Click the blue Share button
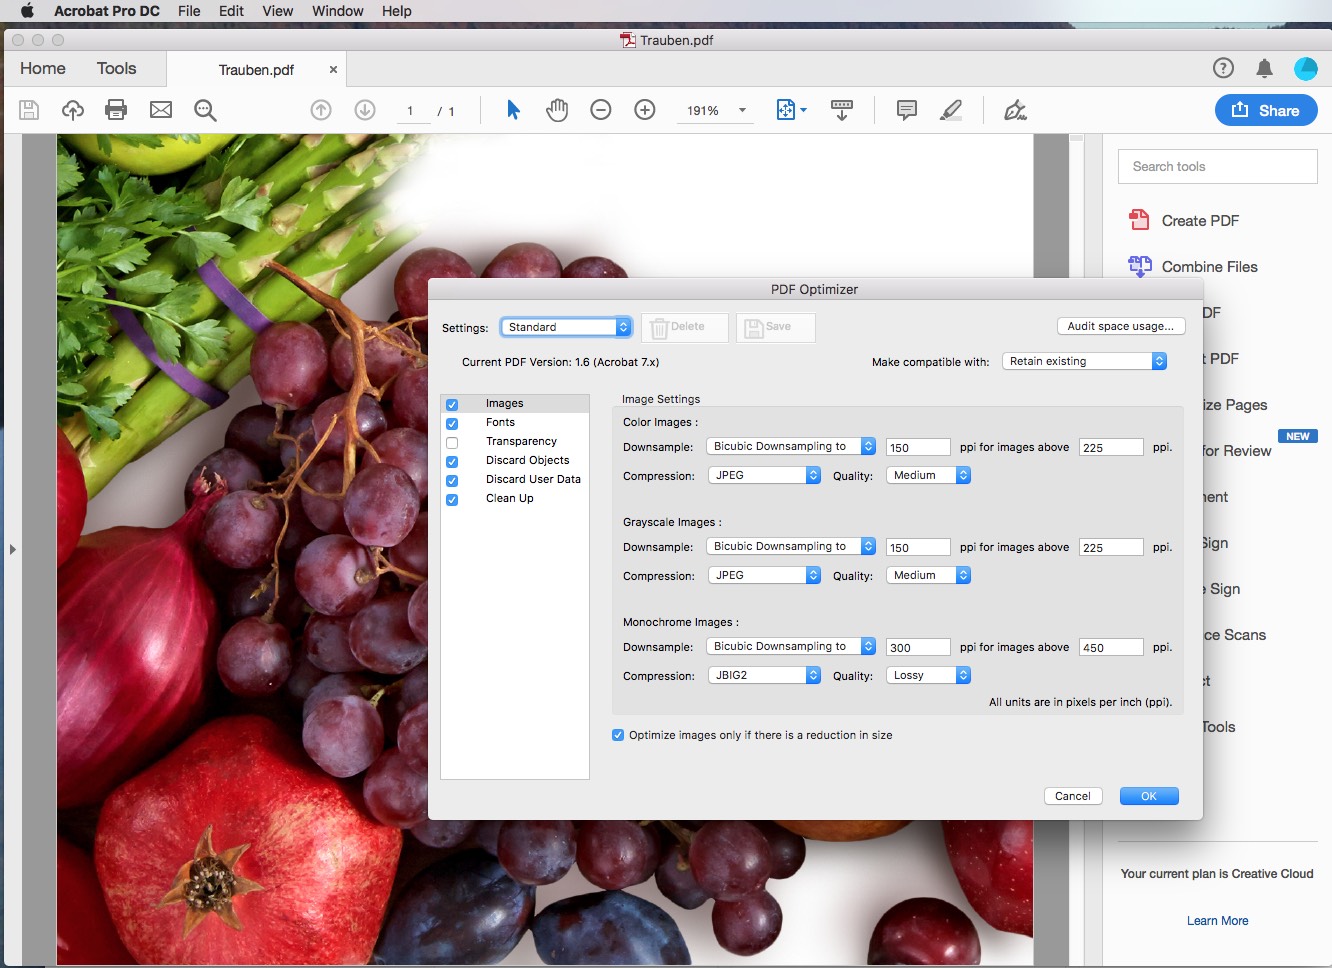This screenshot has width=1332, height=968. 1266,110
